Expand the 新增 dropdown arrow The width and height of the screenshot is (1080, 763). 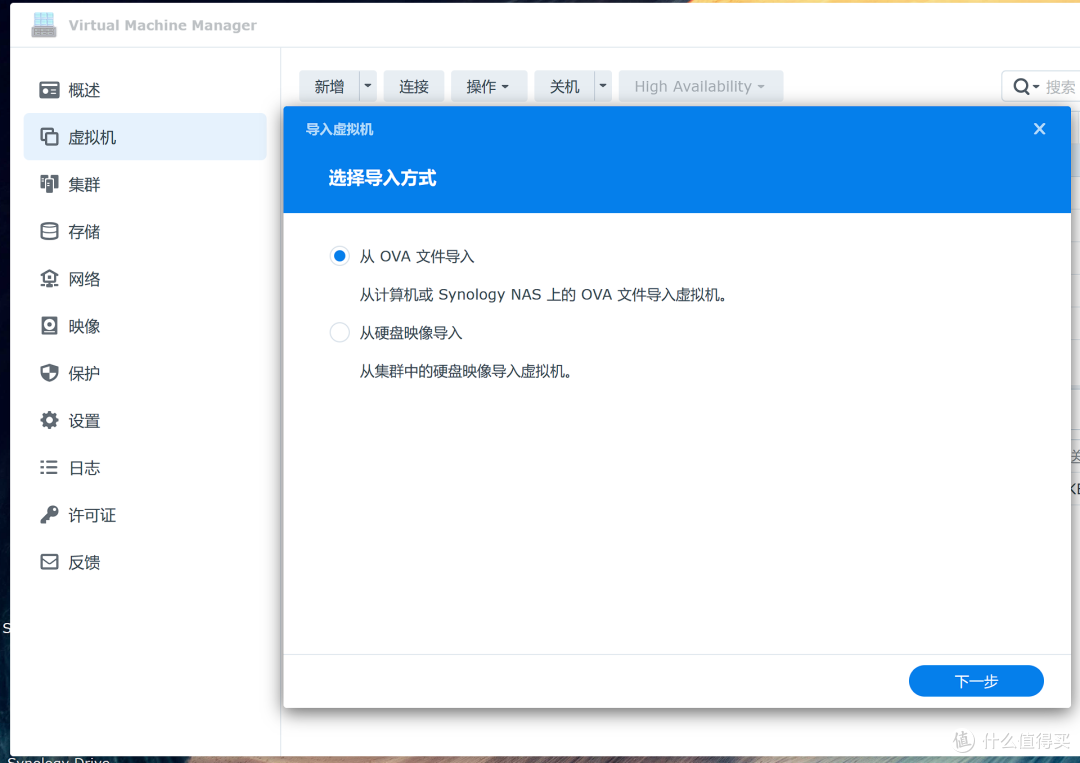(368, 86)
